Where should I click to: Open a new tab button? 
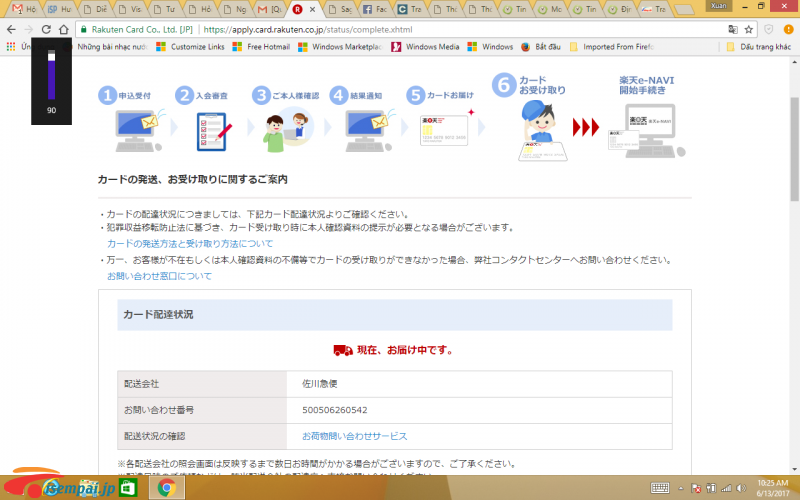click(x=684, y=9)
